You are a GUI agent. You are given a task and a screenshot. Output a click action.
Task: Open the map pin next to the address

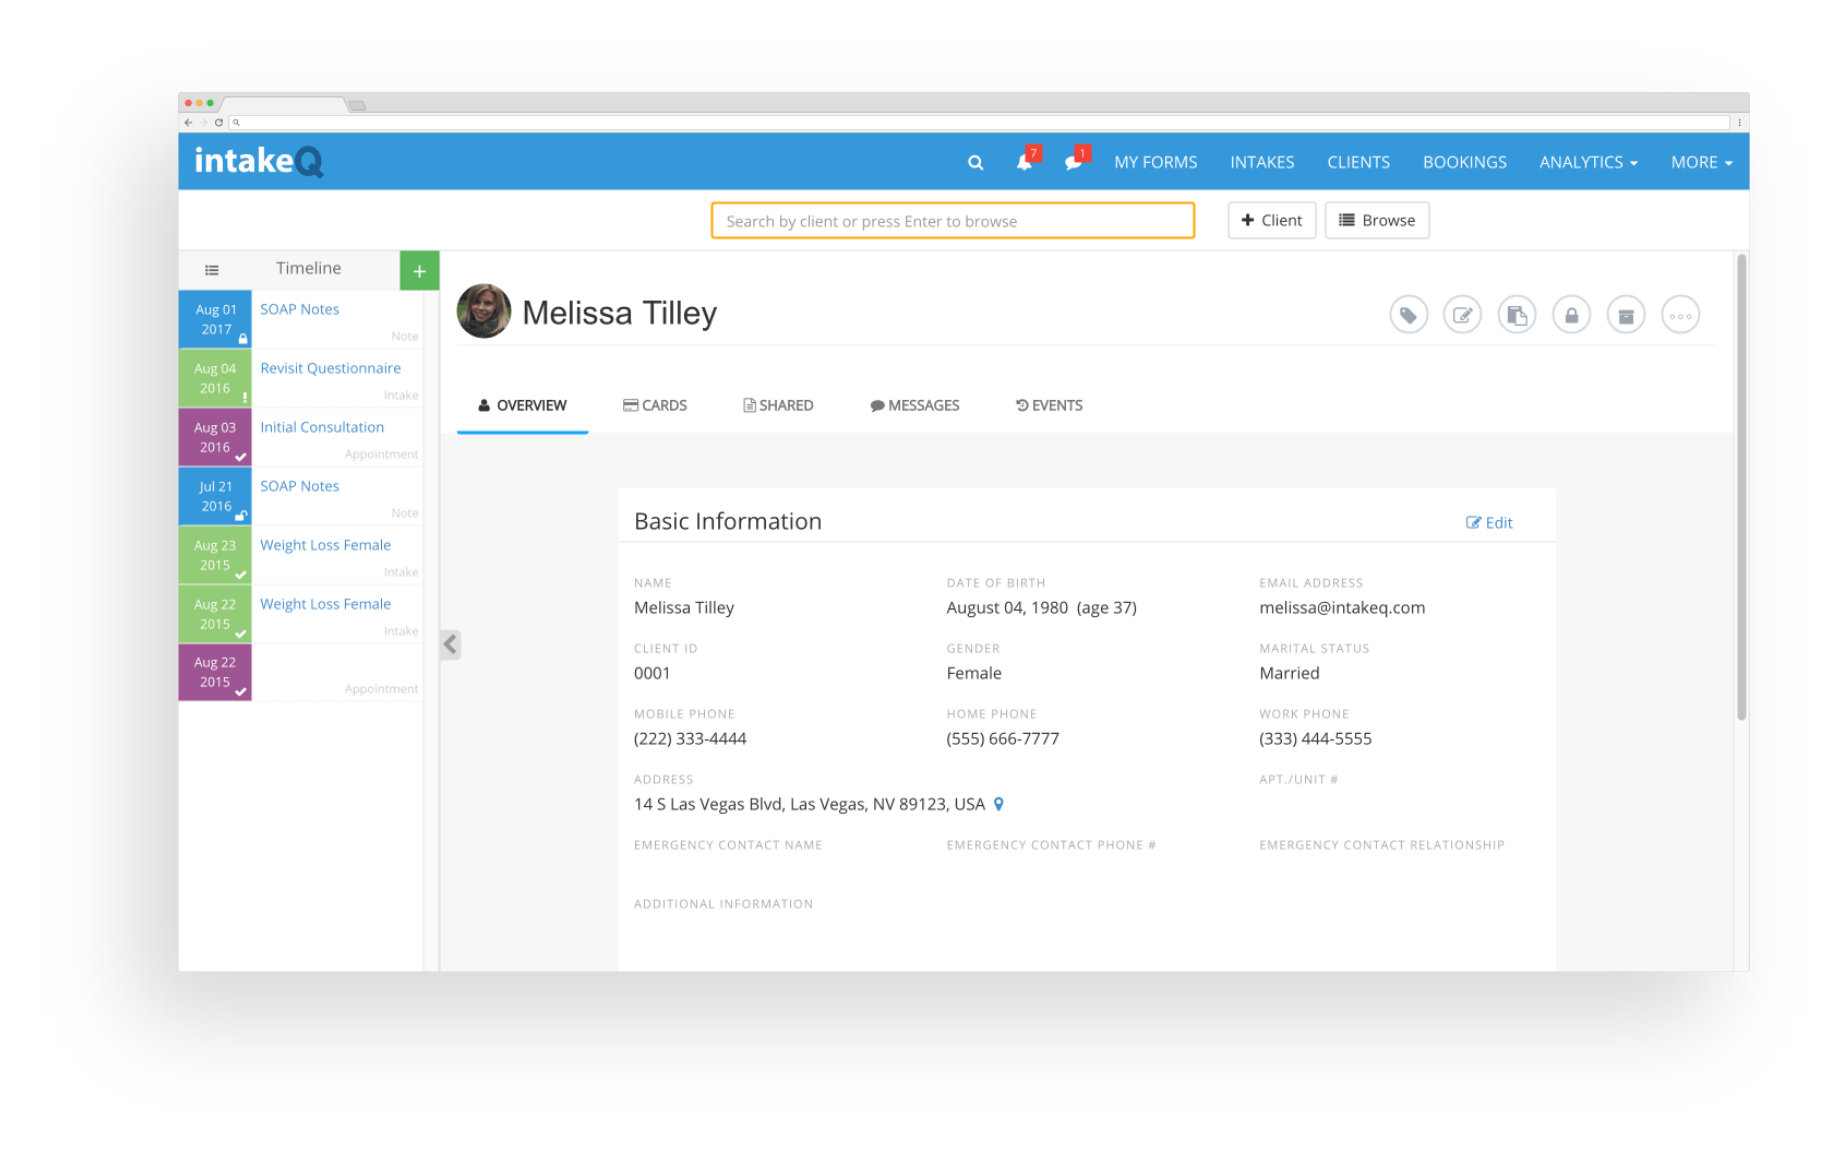coord(998,803)
